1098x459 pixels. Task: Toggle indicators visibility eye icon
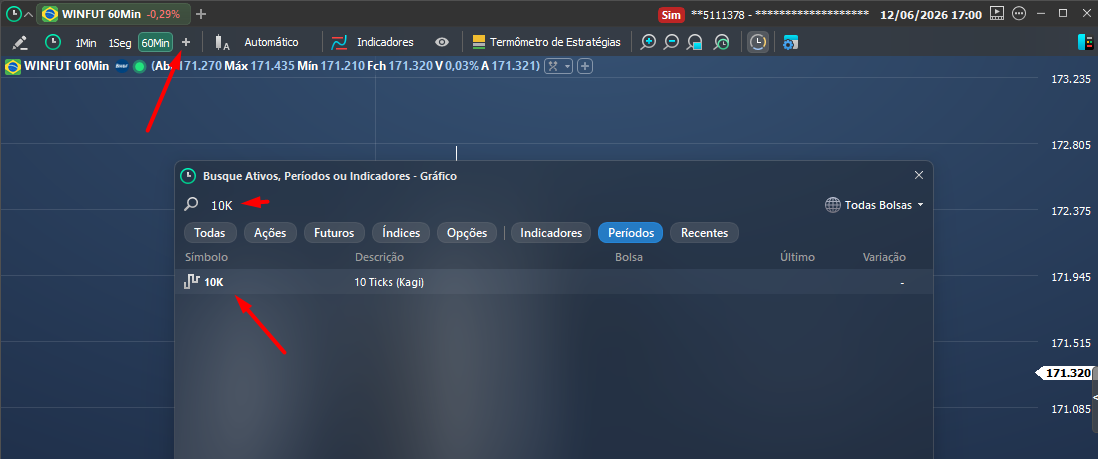pyautogui.click(x=441, y=42)
